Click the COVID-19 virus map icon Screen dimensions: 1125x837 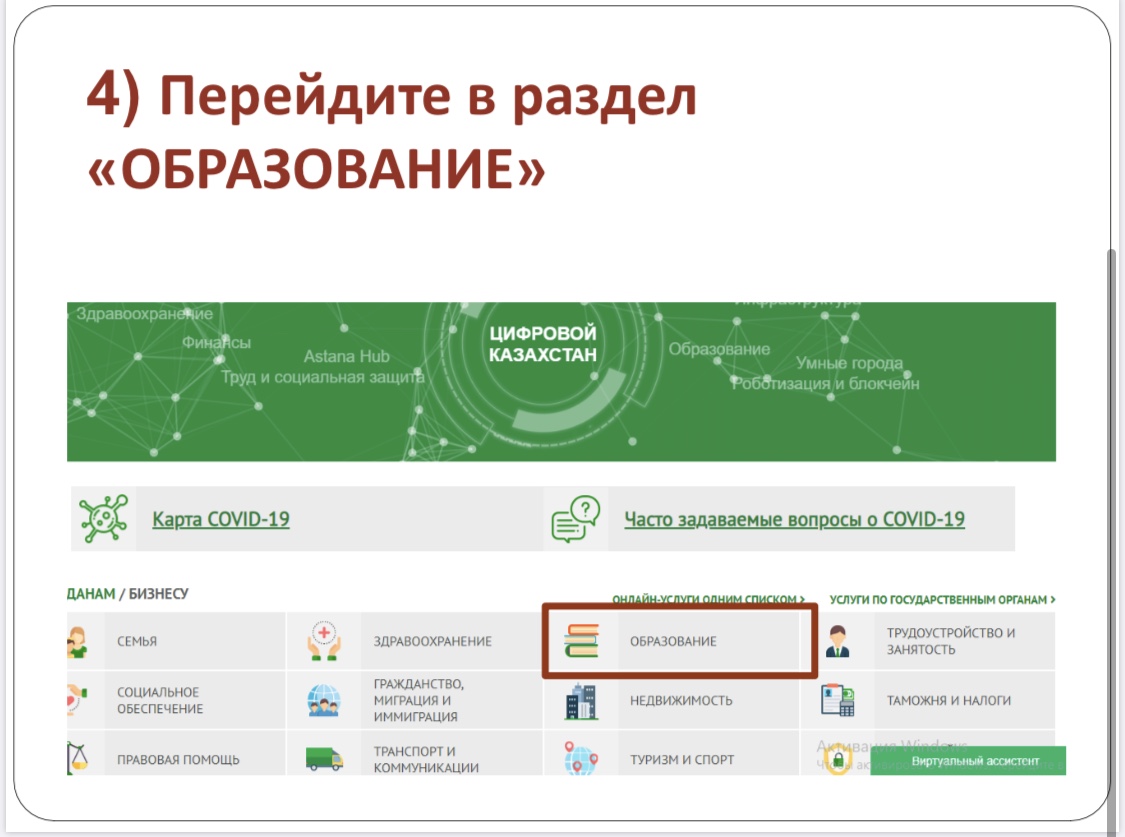(102, 519)
